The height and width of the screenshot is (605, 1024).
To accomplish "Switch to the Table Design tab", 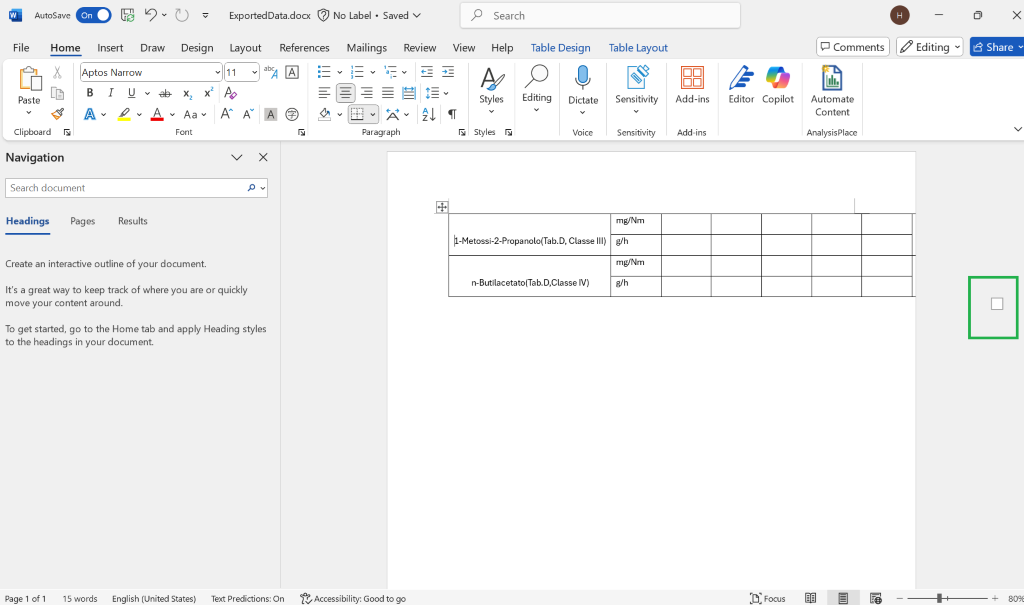I will [560, 48].
